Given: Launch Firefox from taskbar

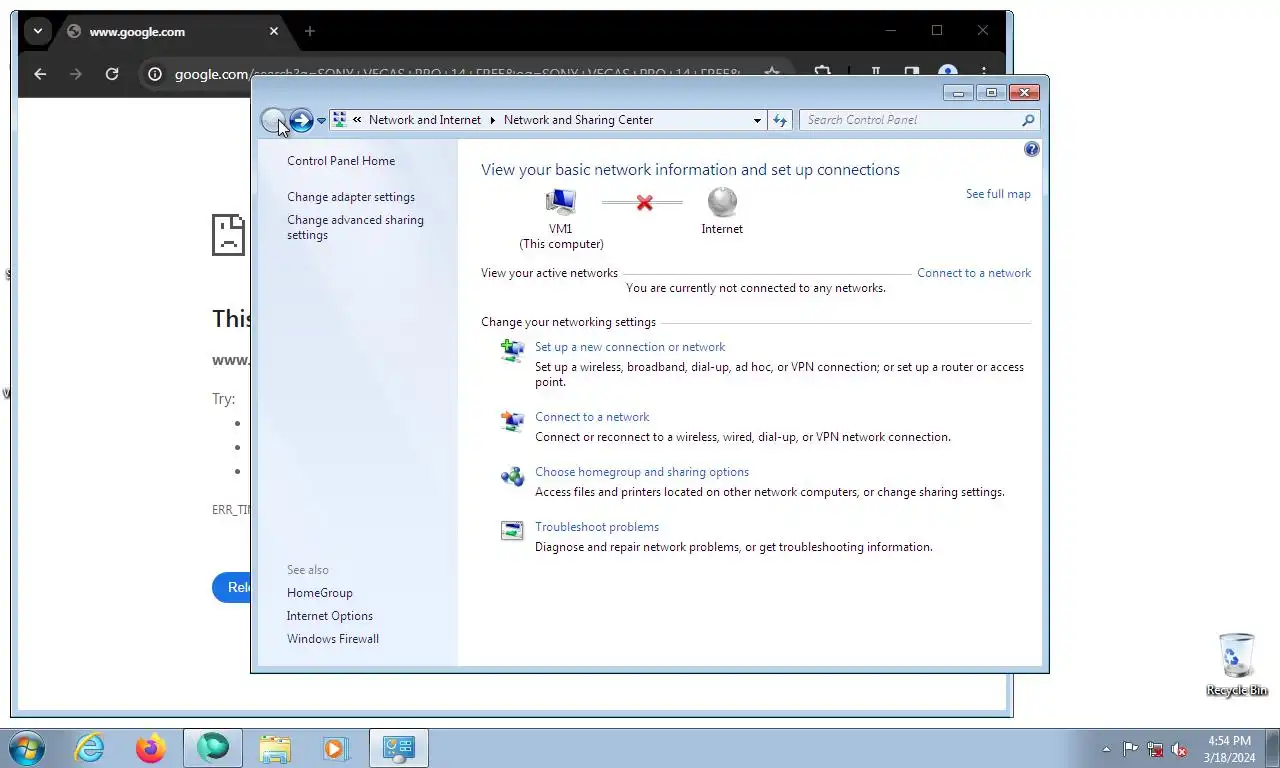Looking at the screenshot, I should 151,748.
